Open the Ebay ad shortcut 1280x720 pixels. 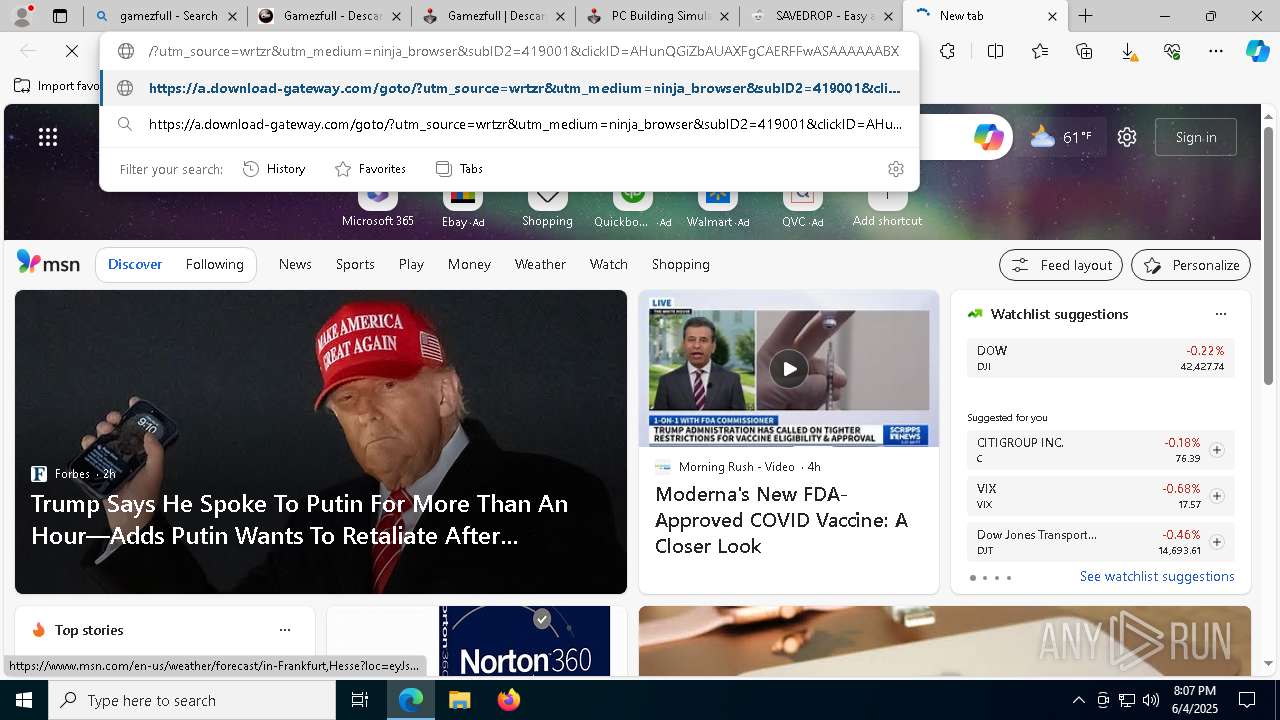click(x=462, y=208)
